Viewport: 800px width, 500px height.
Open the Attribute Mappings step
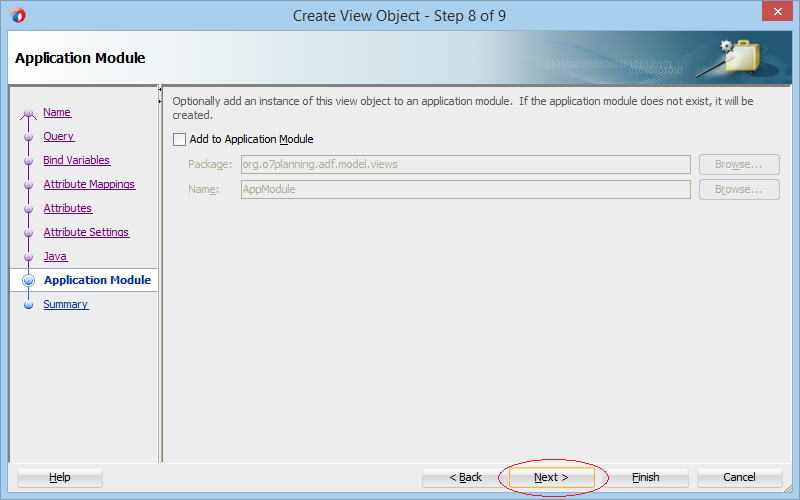click(x=89, y=184)
